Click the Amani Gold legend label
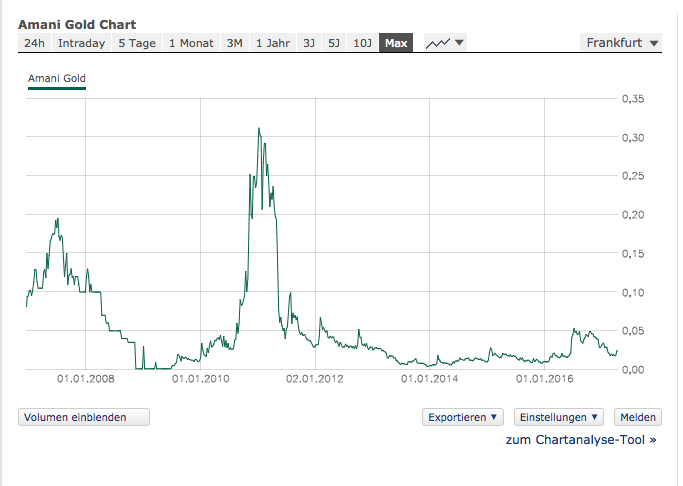 pyautogui.click(x=57, y=78)
